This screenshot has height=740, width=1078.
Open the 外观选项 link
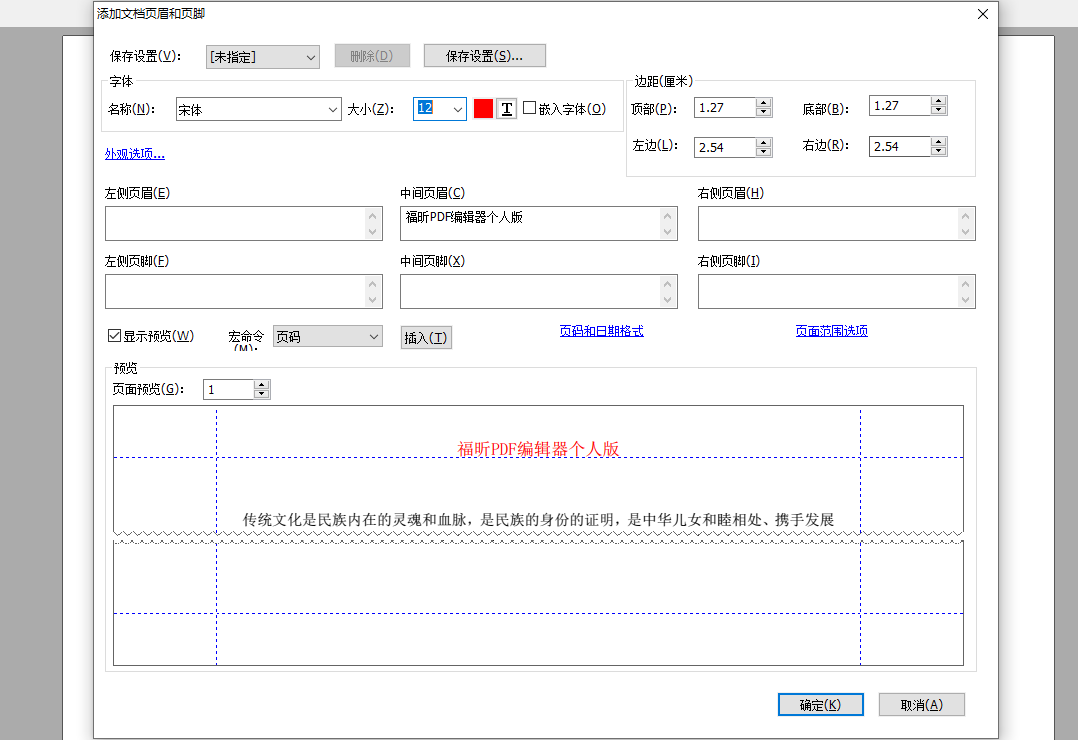(133, 153)
